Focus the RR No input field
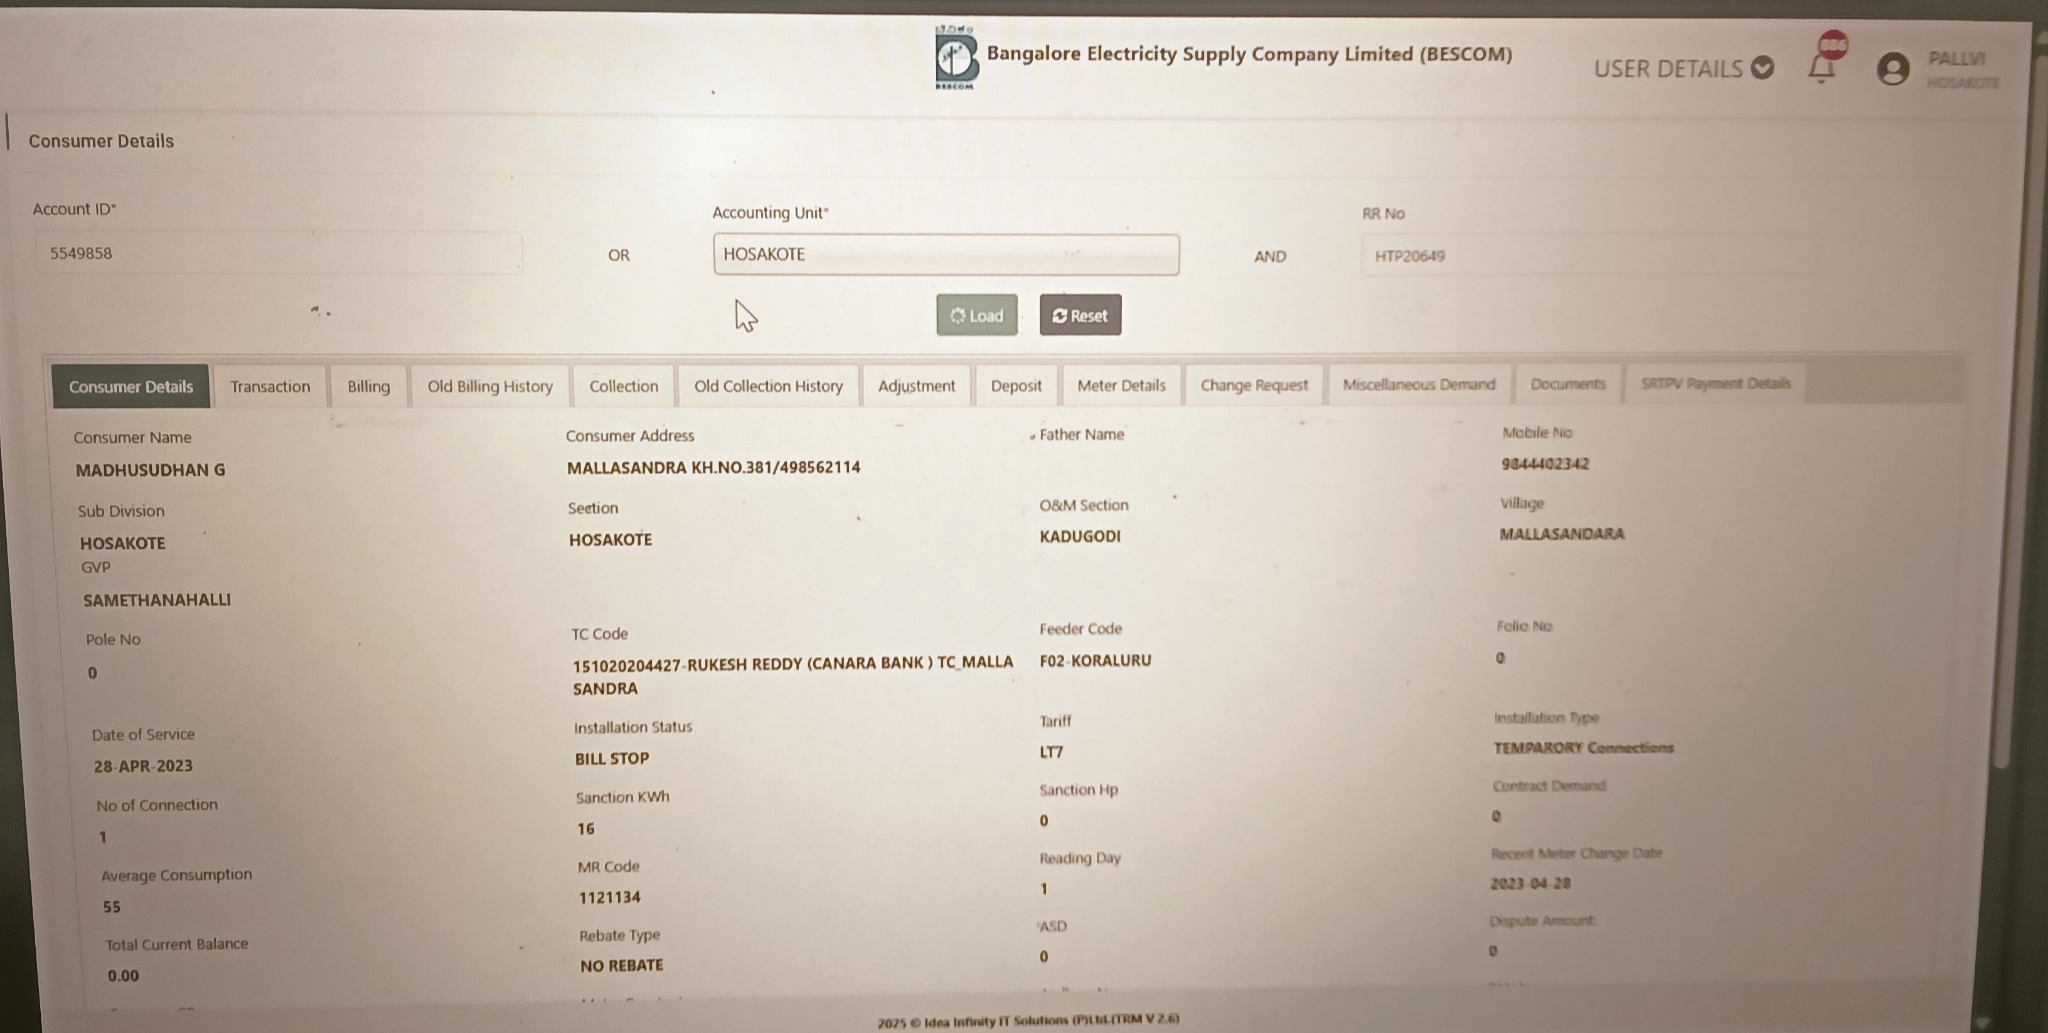 (1590, 256)
